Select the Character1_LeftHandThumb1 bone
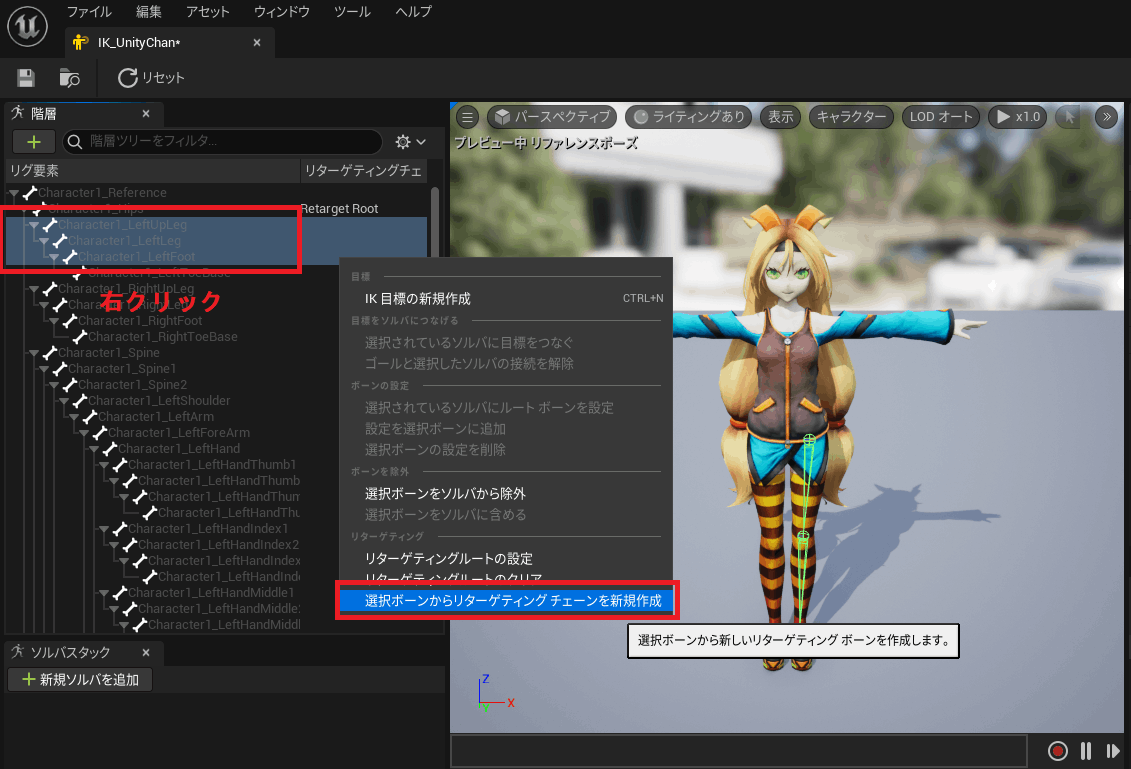This screenshot has height=769, width=1131. tap(212, 465)
